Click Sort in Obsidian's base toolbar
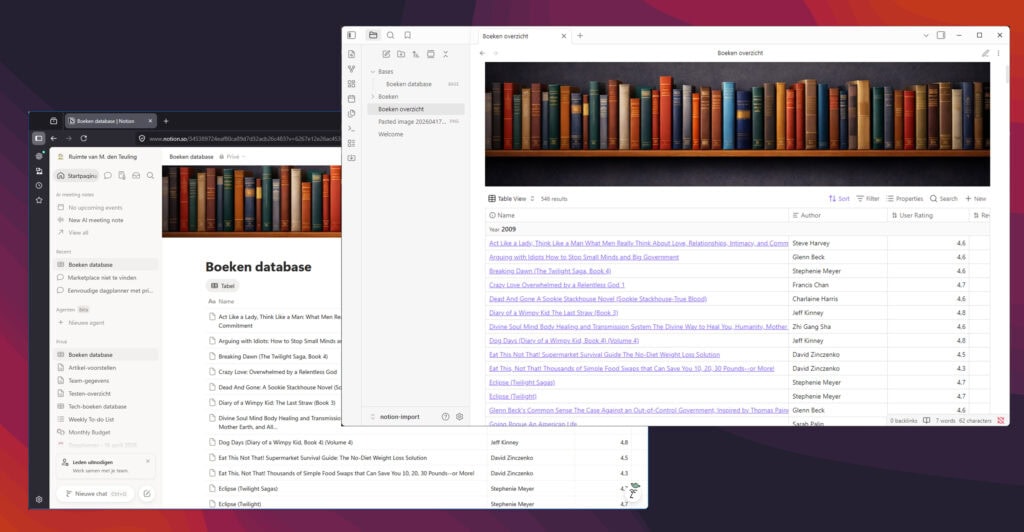 coord(839,198)
